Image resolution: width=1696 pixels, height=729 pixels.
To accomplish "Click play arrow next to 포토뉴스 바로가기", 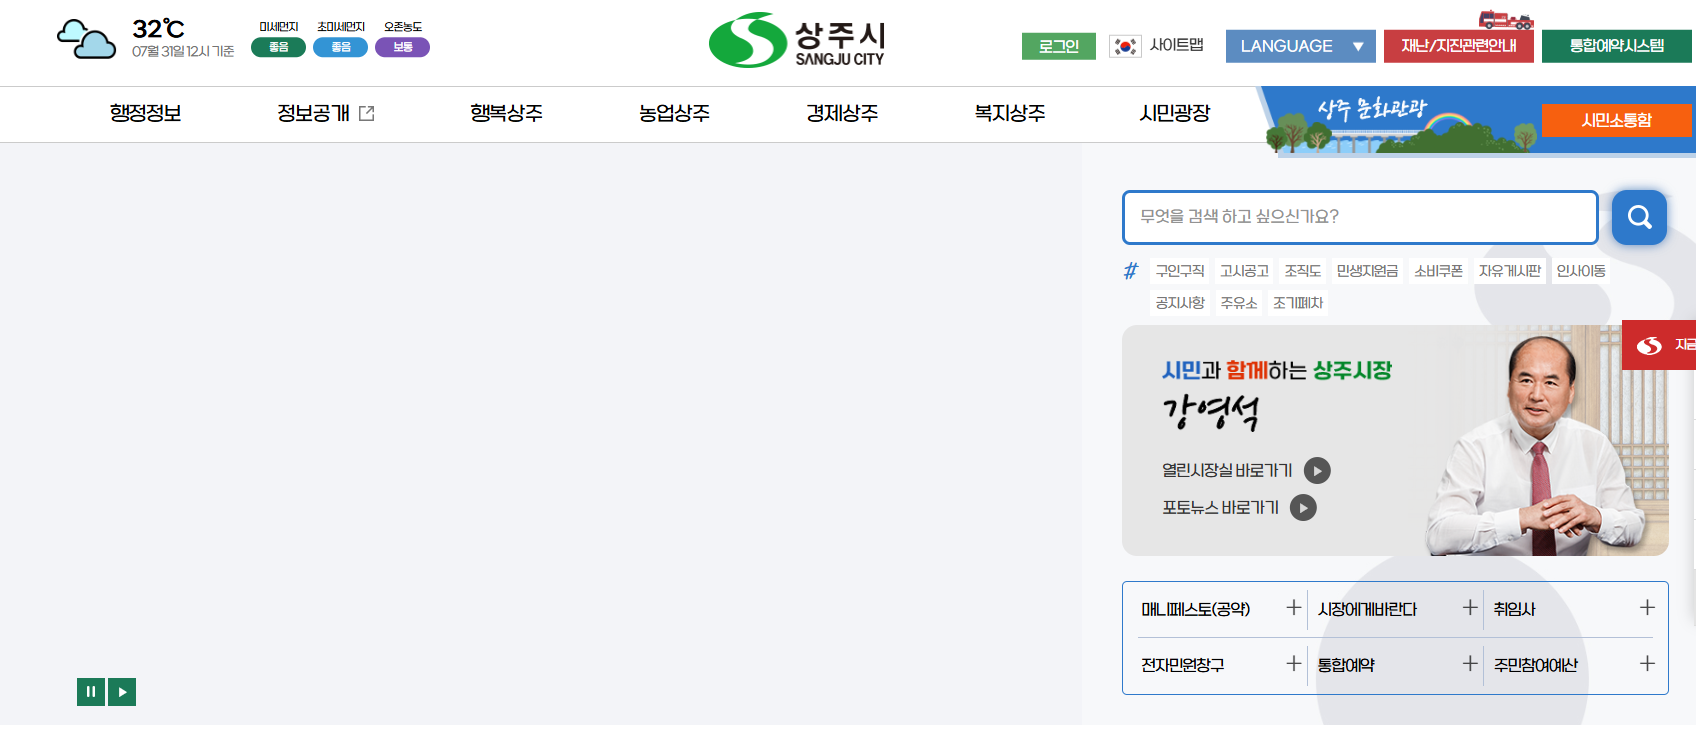I will click(1303, 508).
